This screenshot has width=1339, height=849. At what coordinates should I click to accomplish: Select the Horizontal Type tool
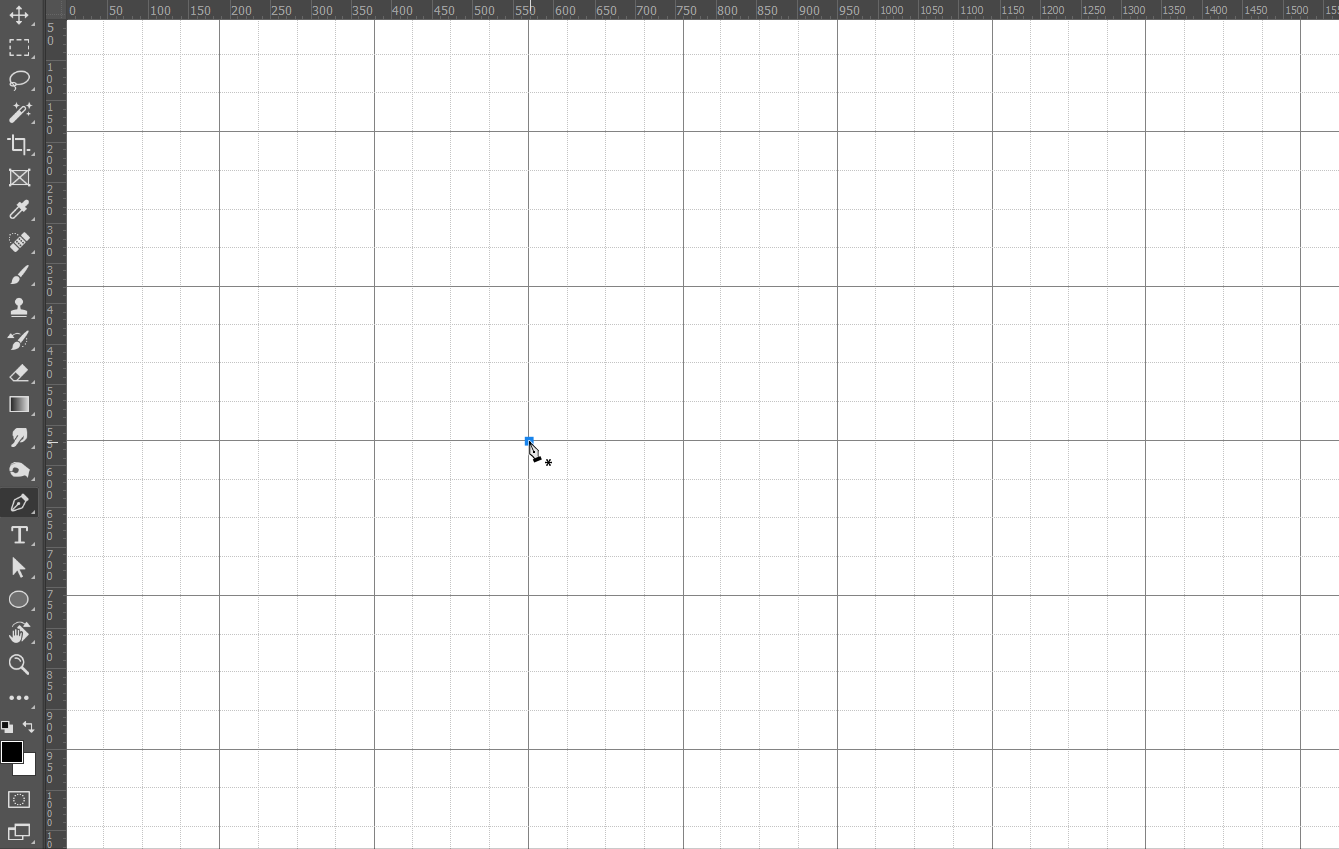(x=19, y=535)
